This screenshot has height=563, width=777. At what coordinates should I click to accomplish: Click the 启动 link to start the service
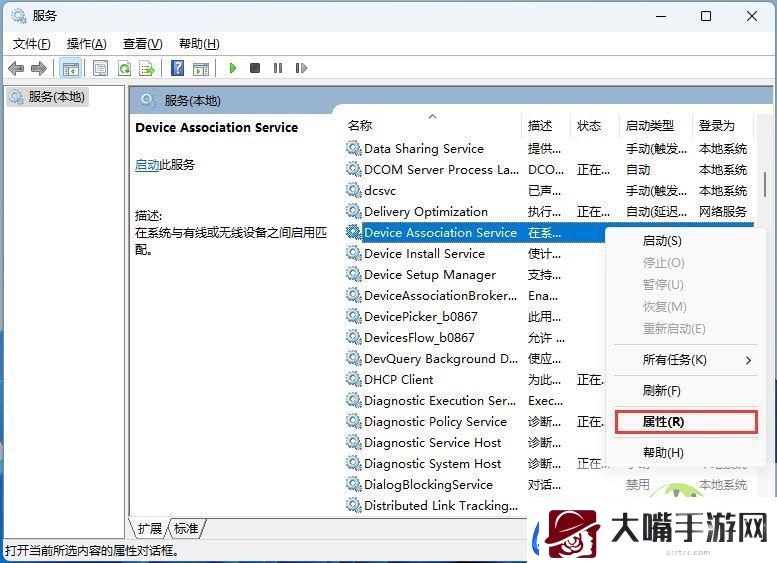147,165
